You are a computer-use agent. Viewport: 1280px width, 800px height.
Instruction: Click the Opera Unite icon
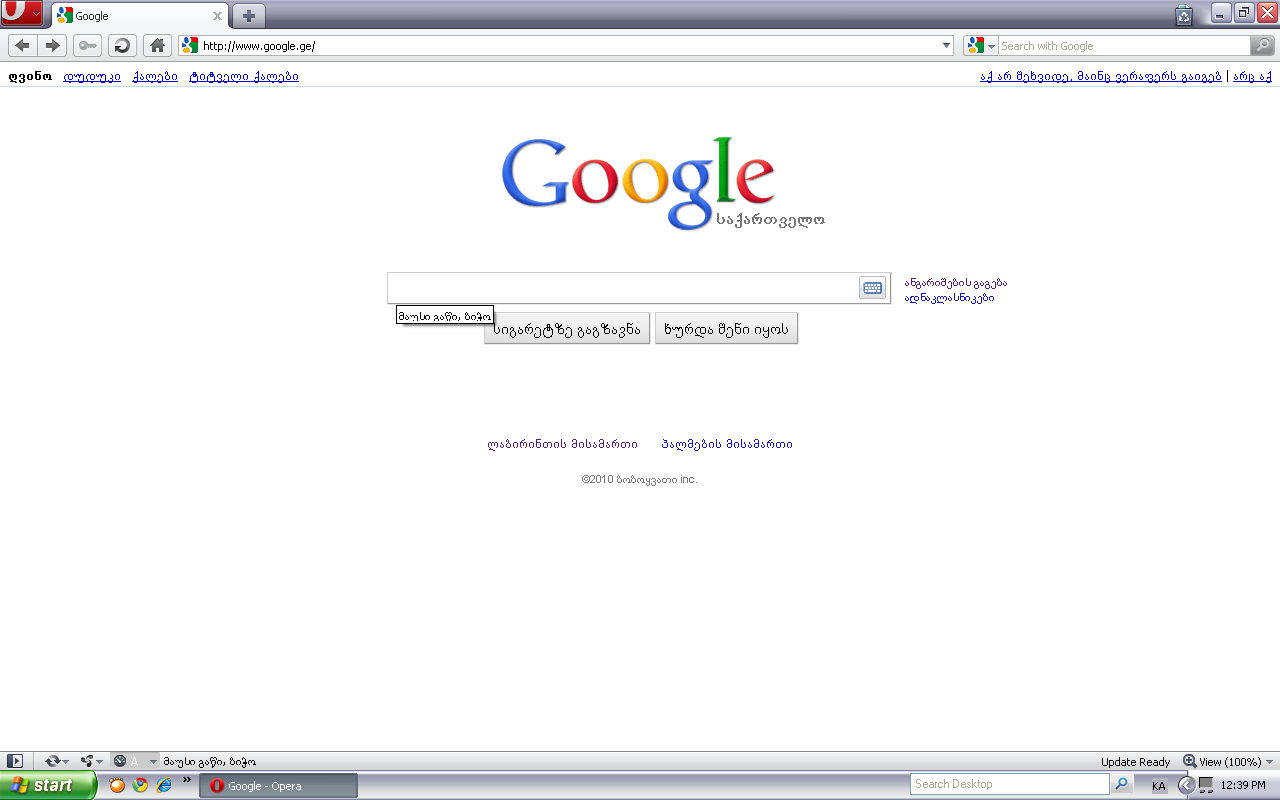coord(87,761)
